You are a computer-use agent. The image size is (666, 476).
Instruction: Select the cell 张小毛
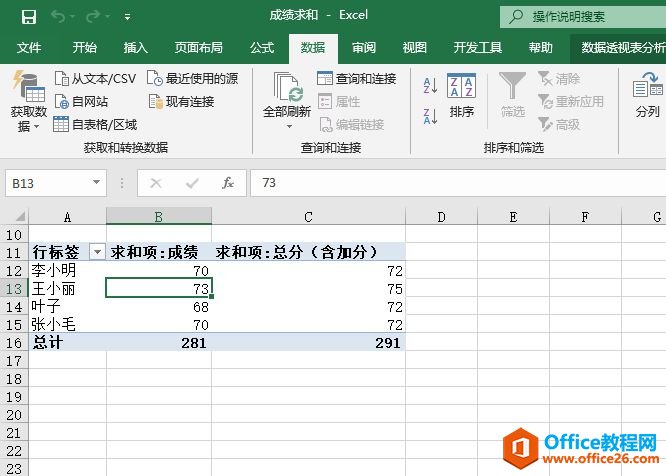tap(68, 324)
